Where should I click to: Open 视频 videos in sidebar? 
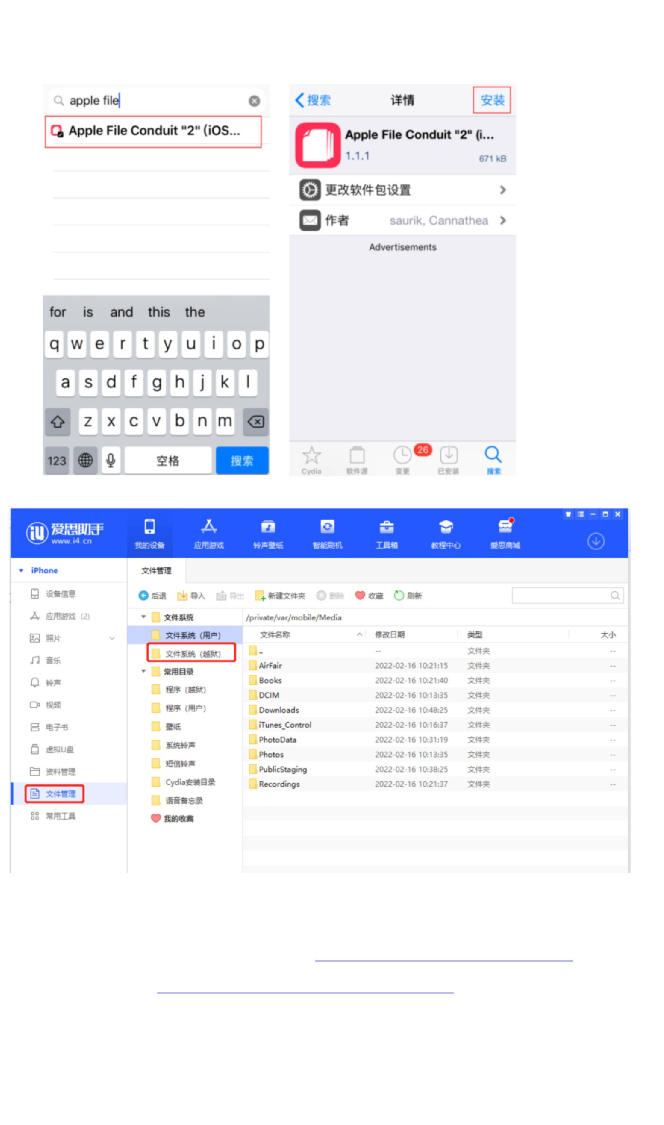[46, 705]
